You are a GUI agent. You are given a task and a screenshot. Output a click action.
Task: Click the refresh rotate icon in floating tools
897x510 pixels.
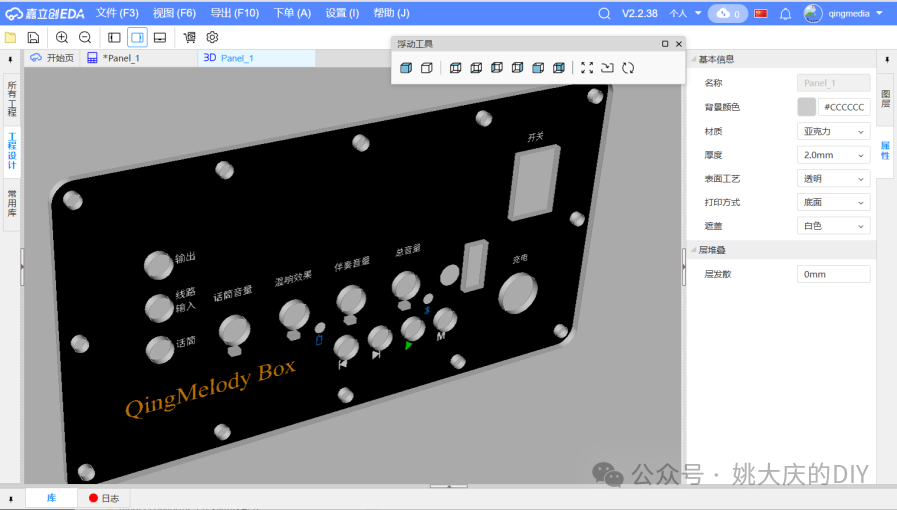pos(628,68)
